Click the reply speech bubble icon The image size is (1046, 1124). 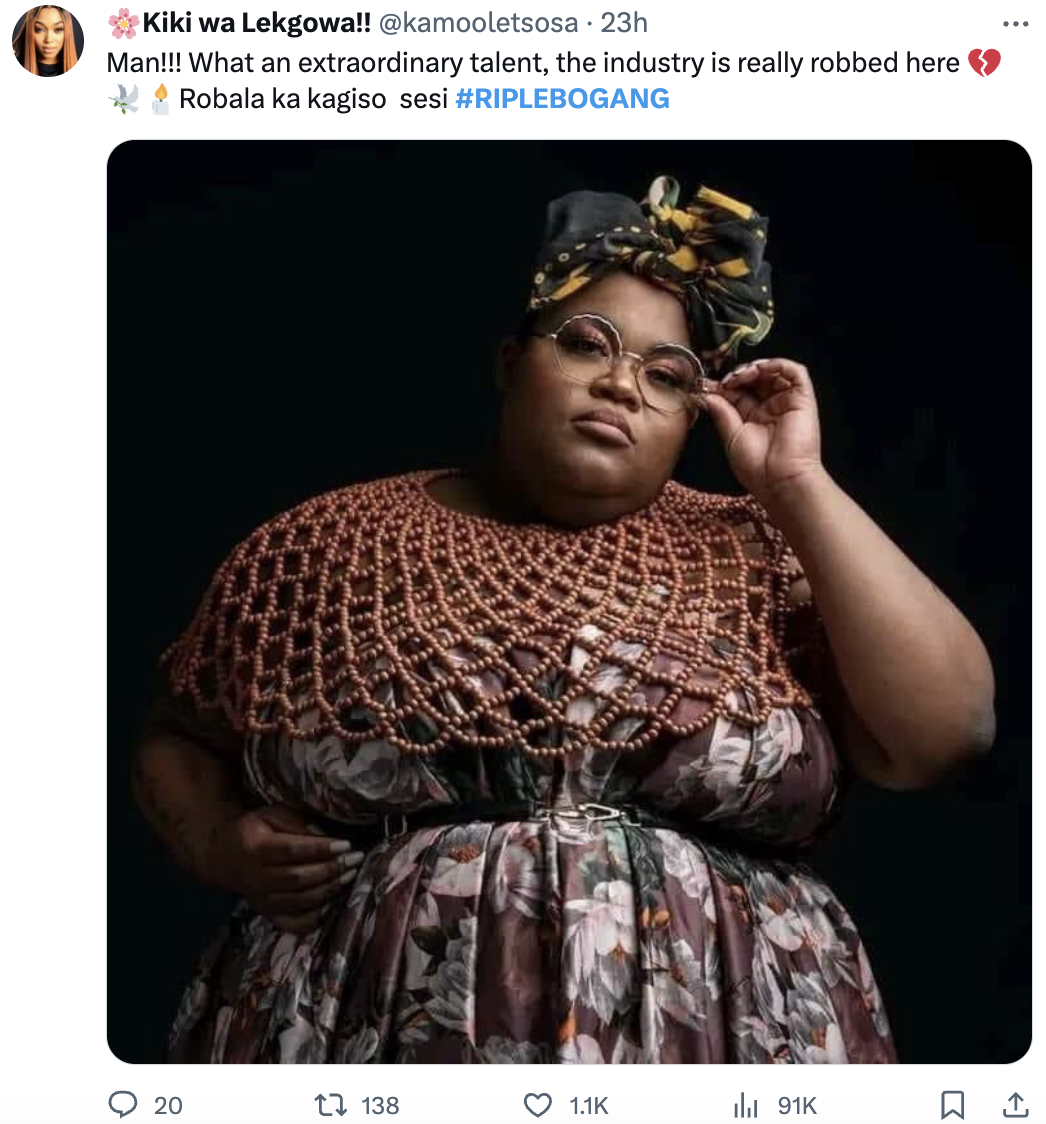click(x=123, y=1105)
